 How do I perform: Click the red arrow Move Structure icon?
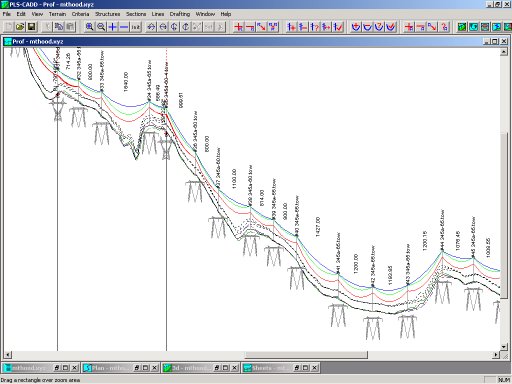(262, 27)
